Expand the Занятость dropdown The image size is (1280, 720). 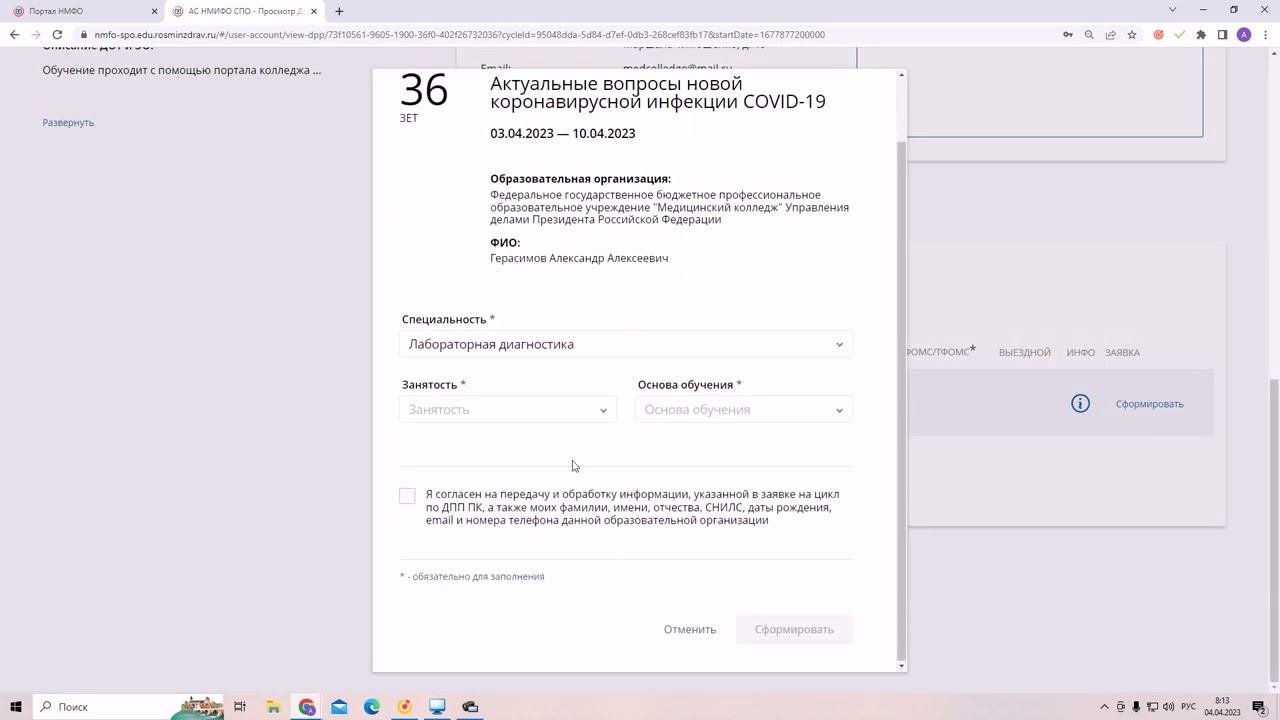[x=508, y=410]
